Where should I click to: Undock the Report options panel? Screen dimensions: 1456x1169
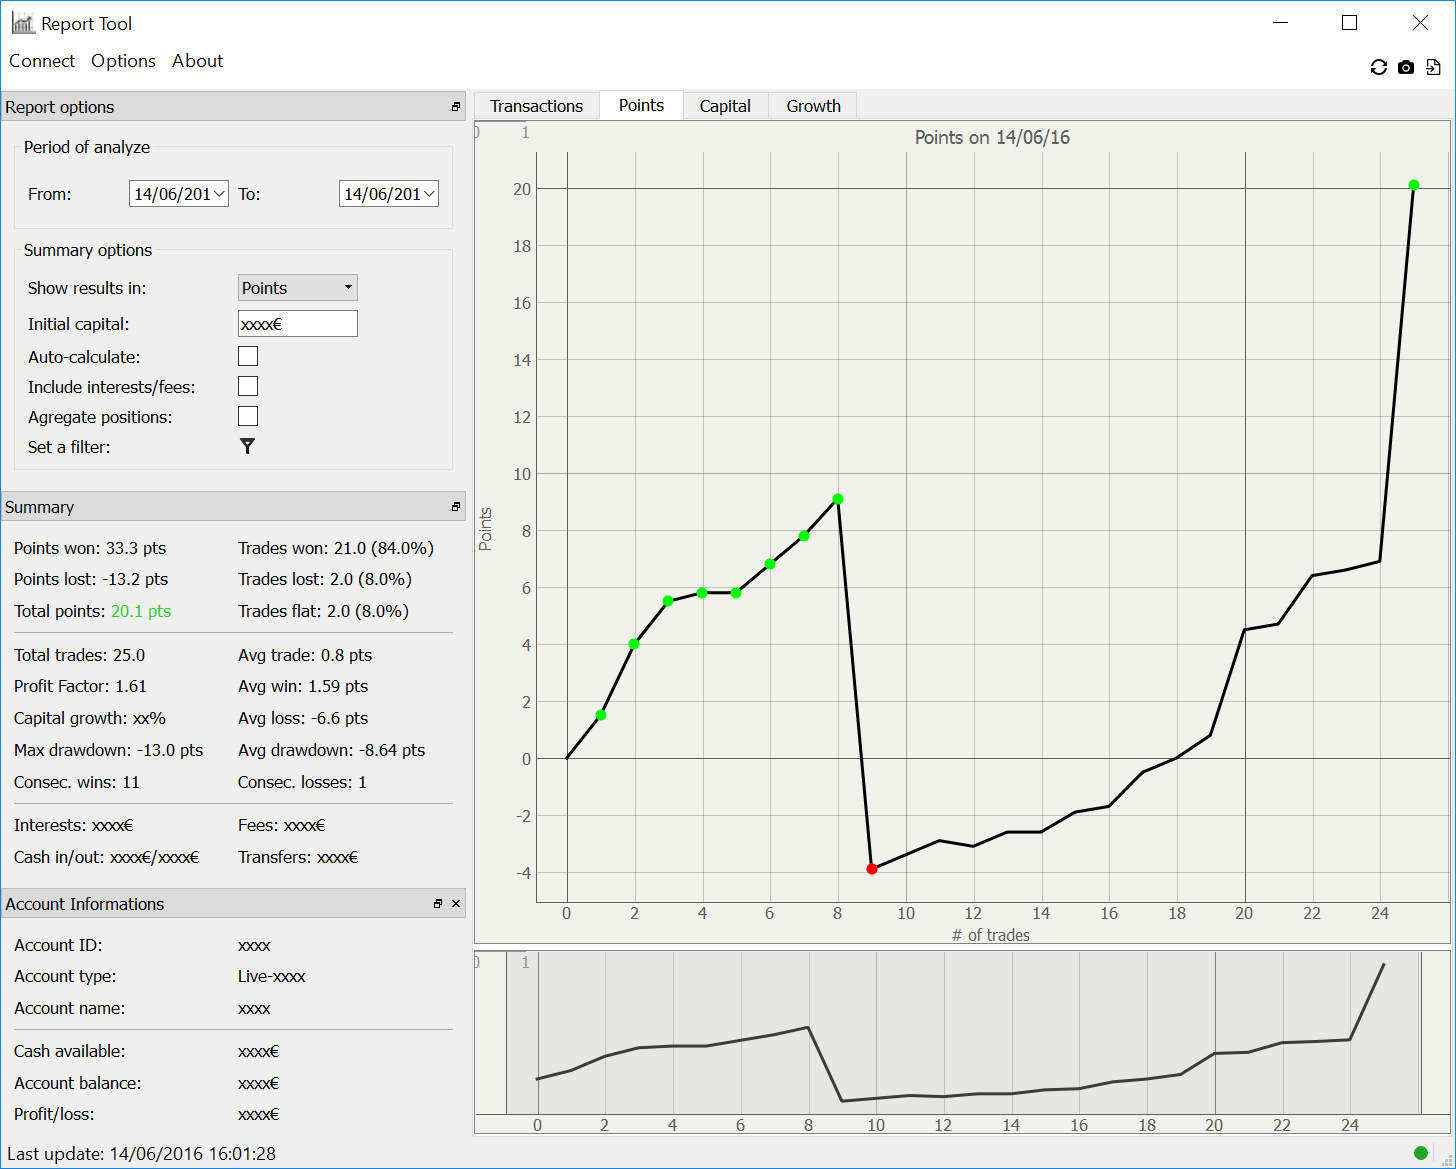456,107
